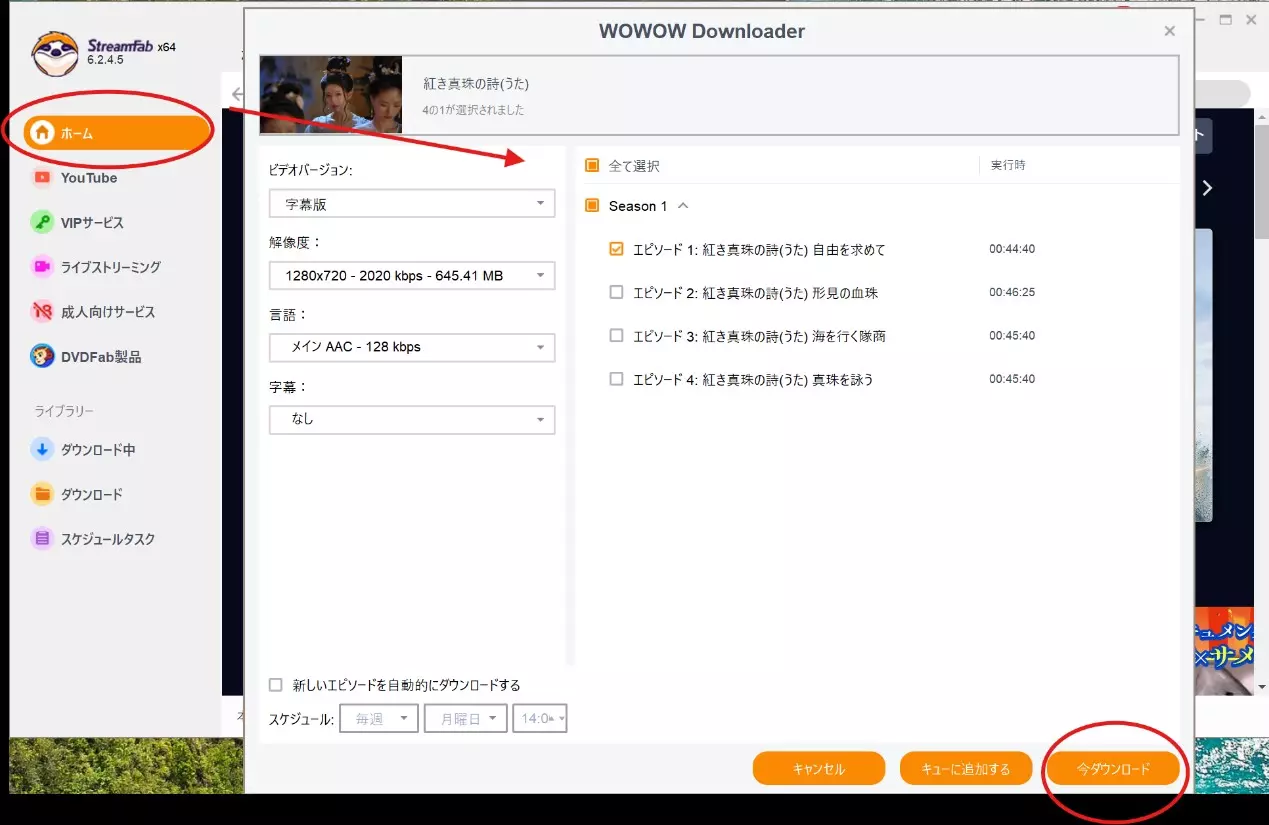Viewport: 1269px width, 825px height.
Task: Open the audio language AAC dropdown
Action: (x=412, y=347)
